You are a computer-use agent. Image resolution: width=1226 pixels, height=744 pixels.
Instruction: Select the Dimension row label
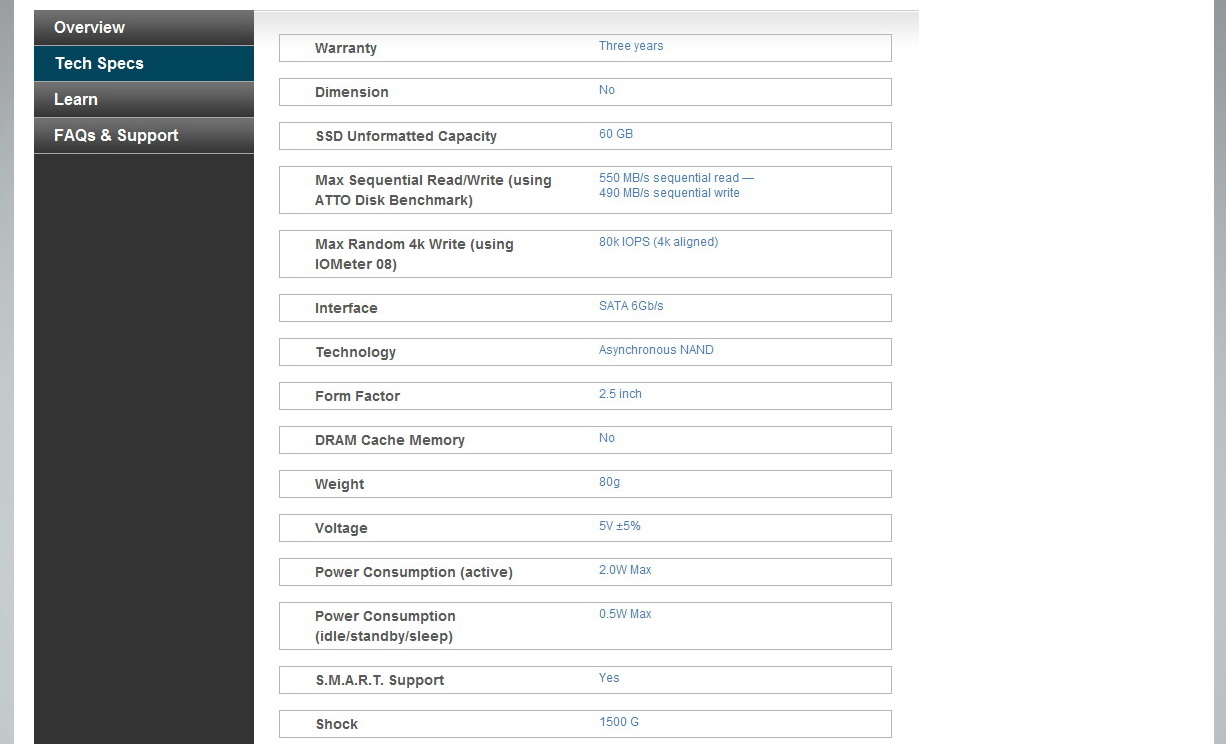[x=352, y=92]
